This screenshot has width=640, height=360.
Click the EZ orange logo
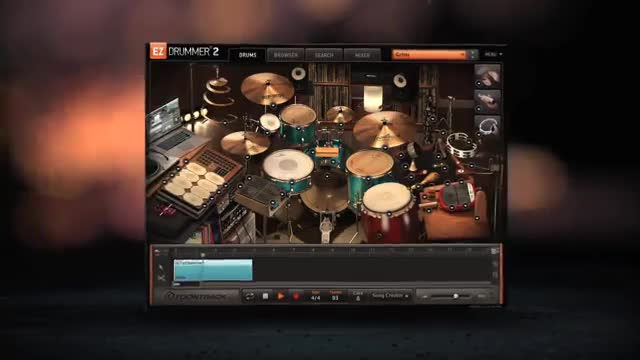tap(158, 51)
